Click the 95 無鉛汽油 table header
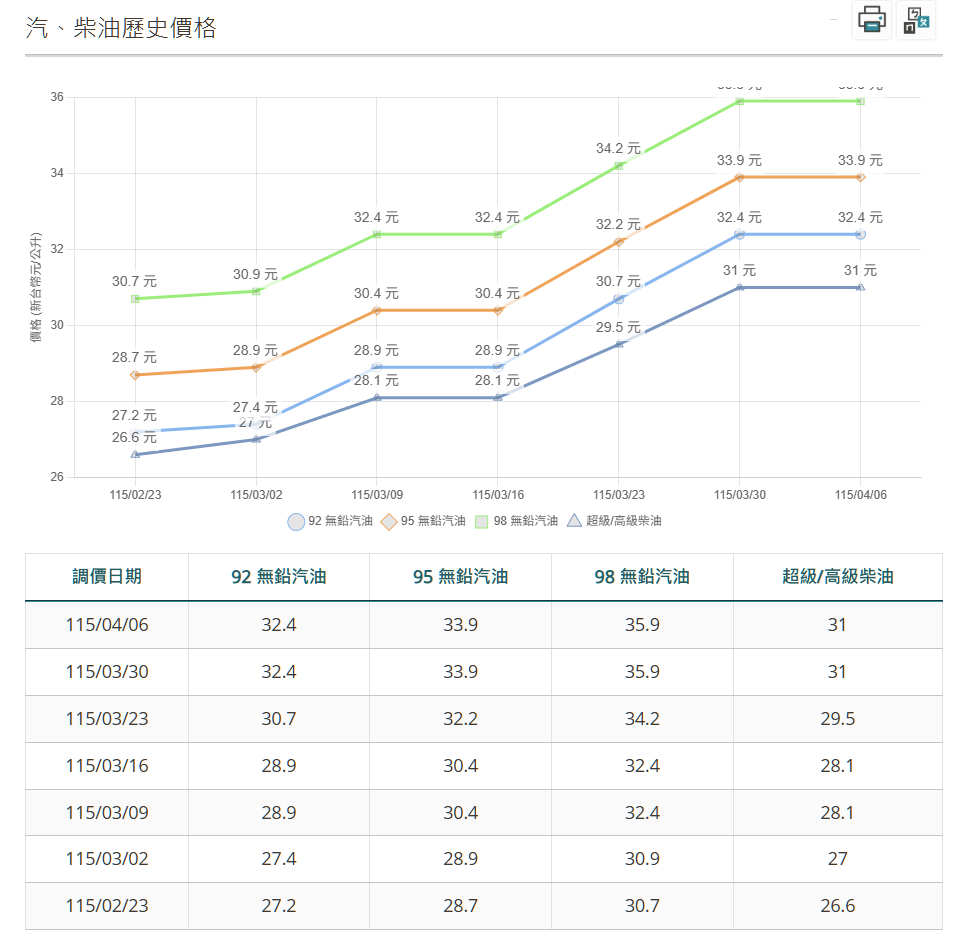The height and width of the screenshot is (952, 964). pos(460,577)
